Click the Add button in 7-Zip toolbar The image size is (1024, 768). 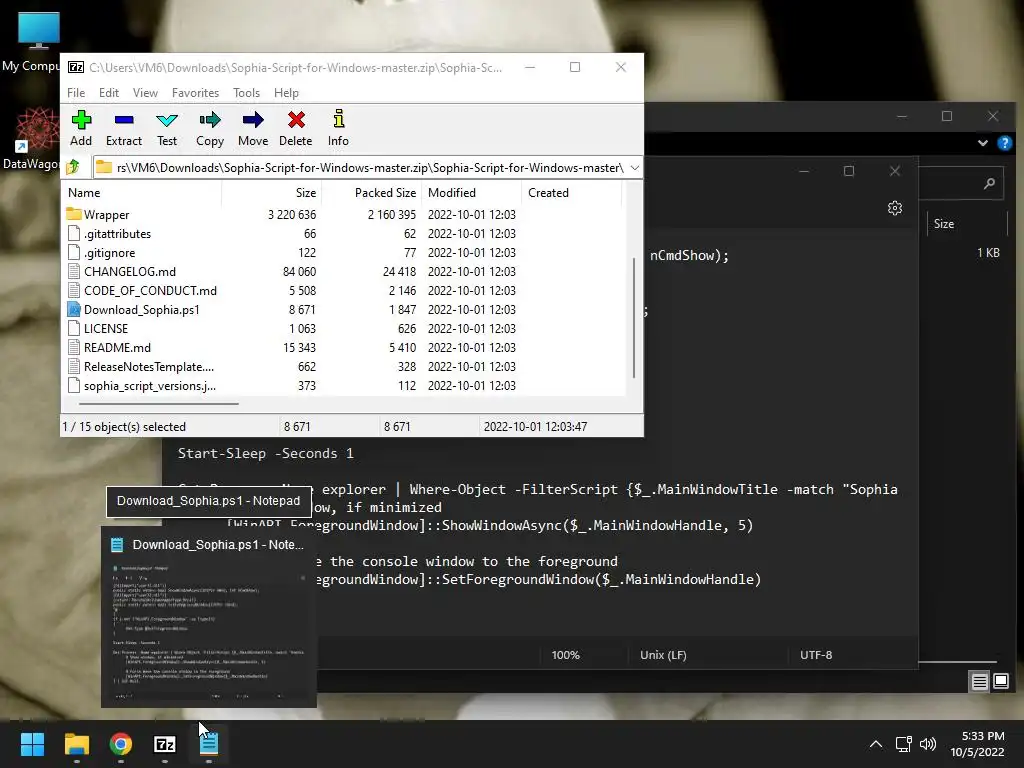(81, 128)
